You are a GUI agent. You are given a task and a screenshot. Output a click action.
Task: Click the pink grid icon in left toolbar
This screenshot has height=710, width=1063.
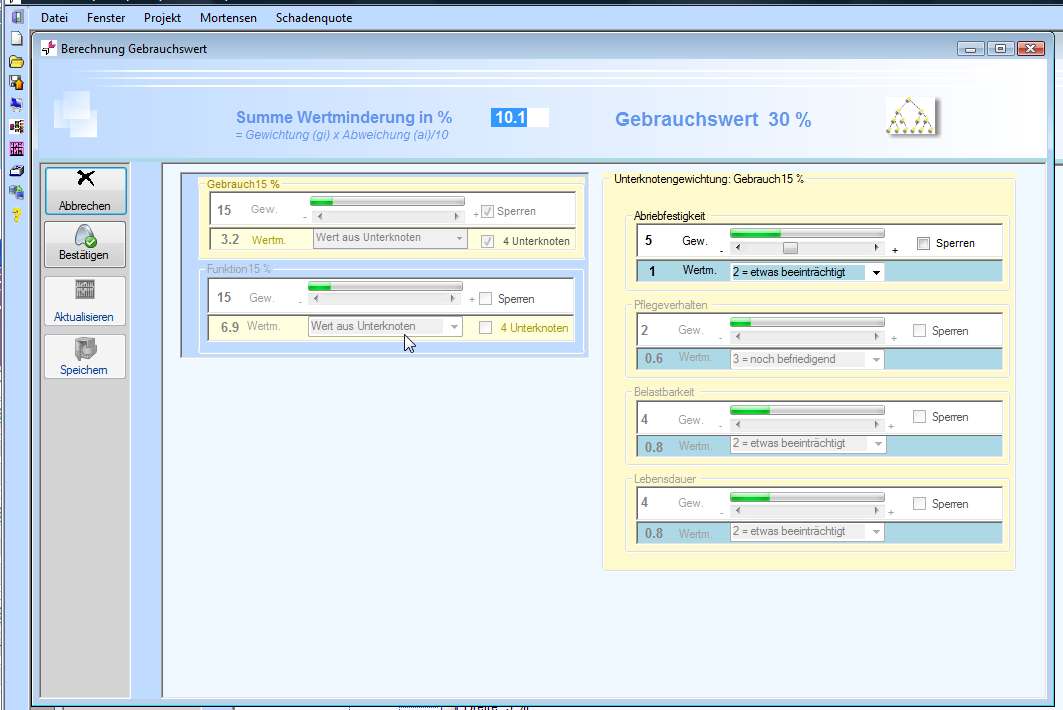(16, 149)
